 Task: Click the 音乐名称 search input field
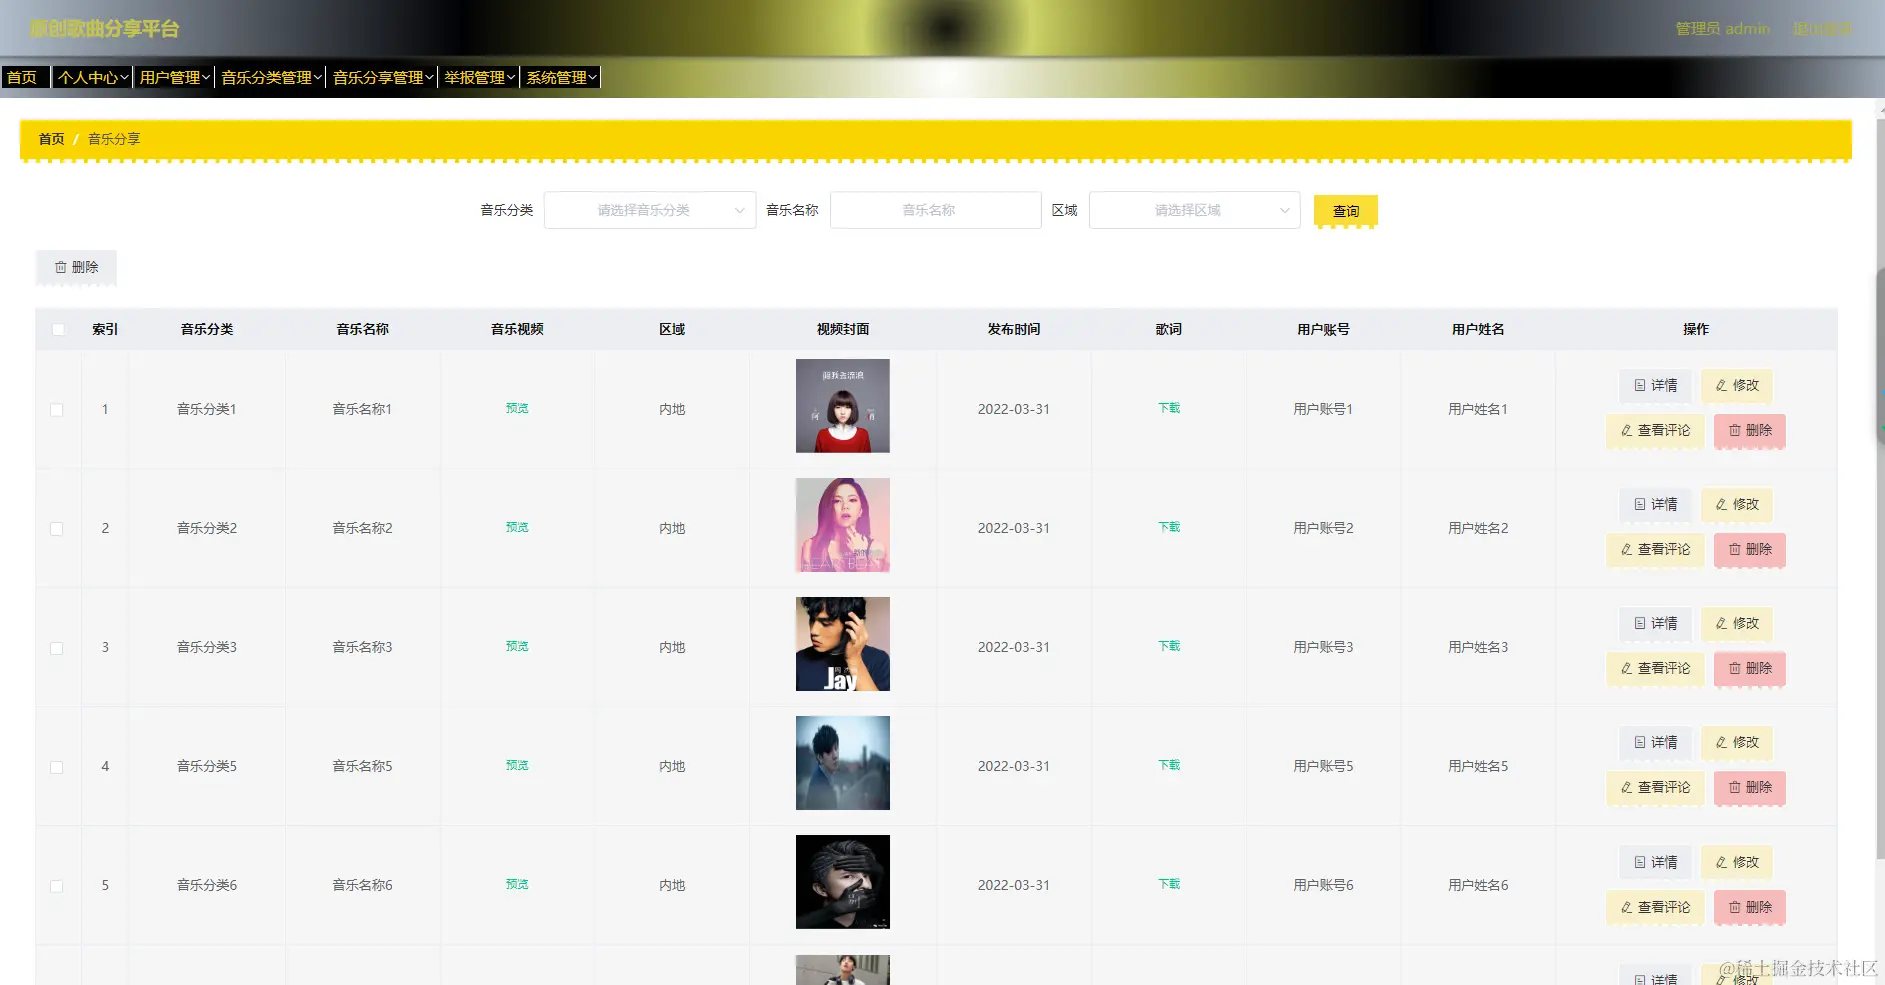pos(935,210)
